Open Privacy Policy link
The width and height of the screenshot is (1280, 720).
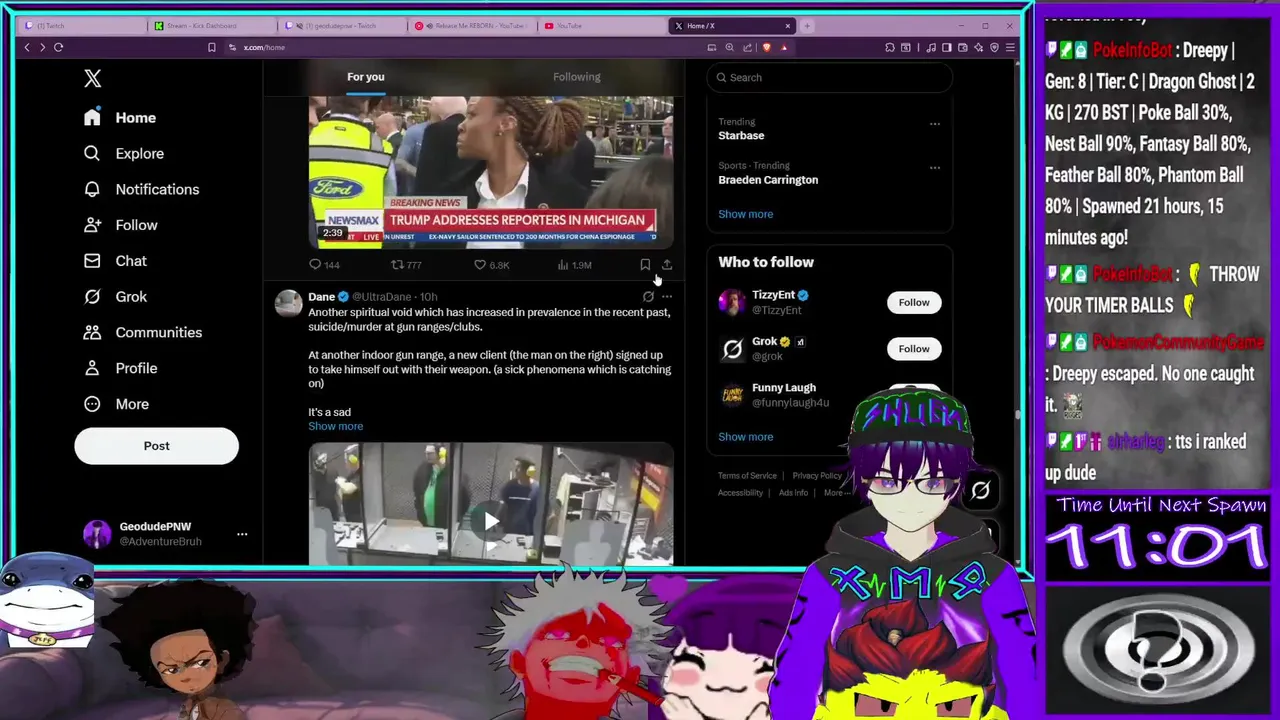tap(817, 476)
